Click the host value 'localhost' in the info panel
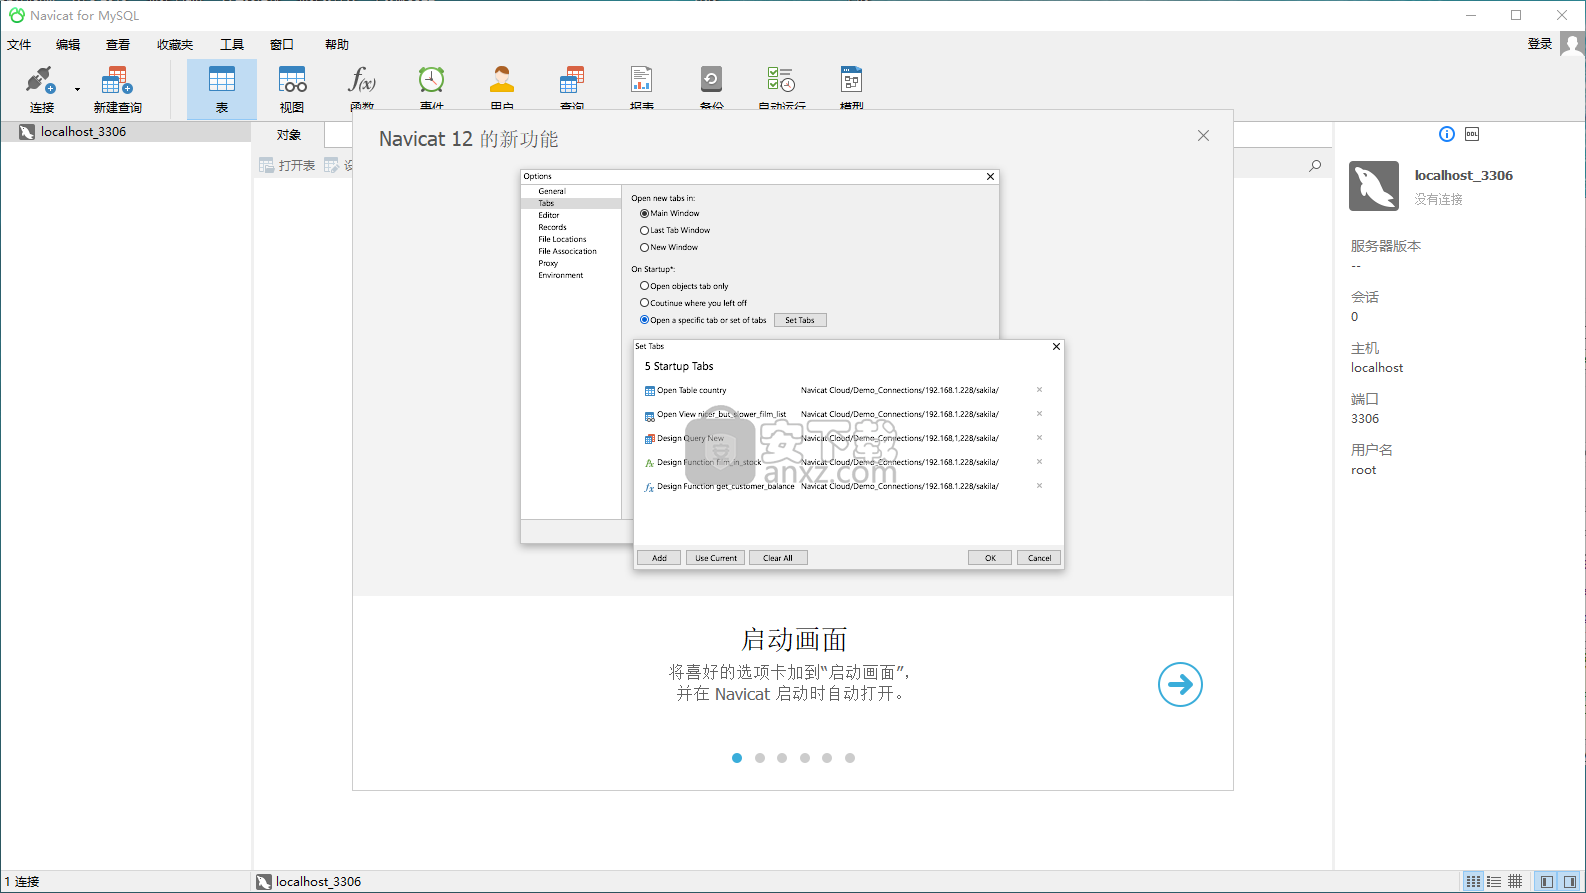This screenshot has height=893, width=1586. 1377,368
